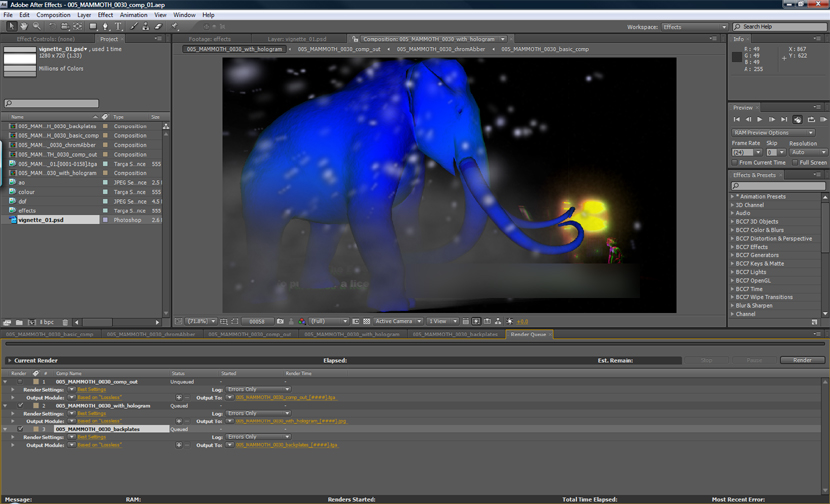Open magnification ratio 71.8% dropdown
This screenshot has height=504, width=830.
(202, 321)
